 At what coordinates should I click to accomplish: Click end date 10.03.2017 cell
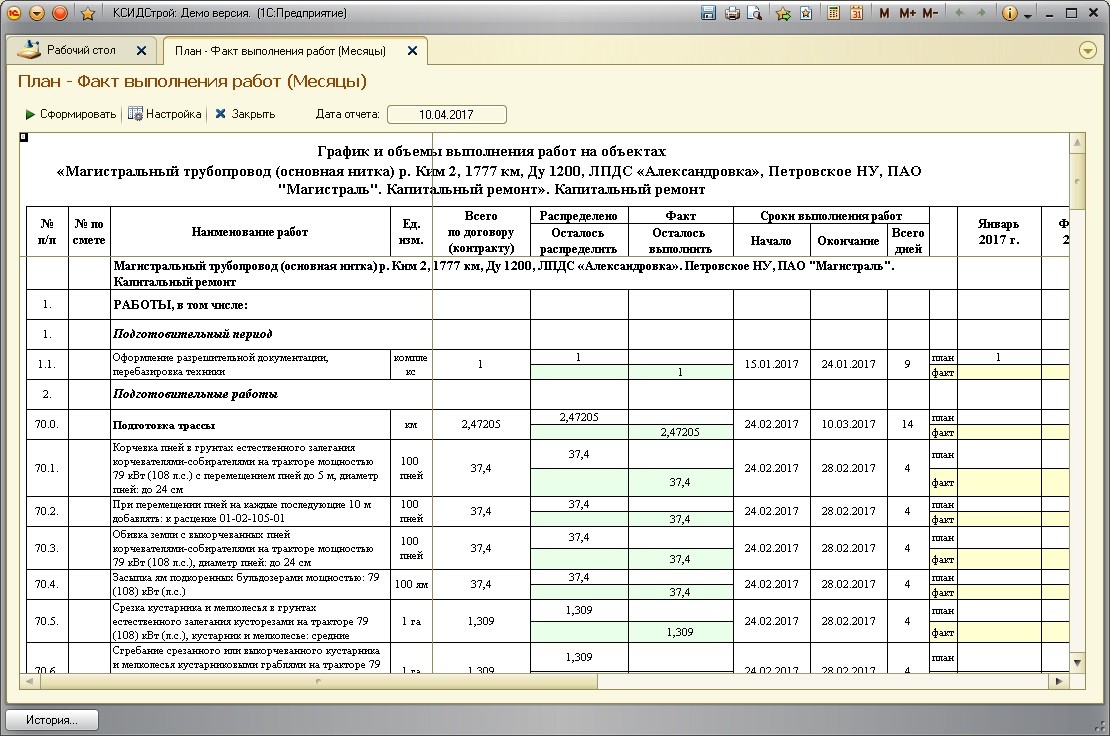pyautogui.click(x=848, y=425)
